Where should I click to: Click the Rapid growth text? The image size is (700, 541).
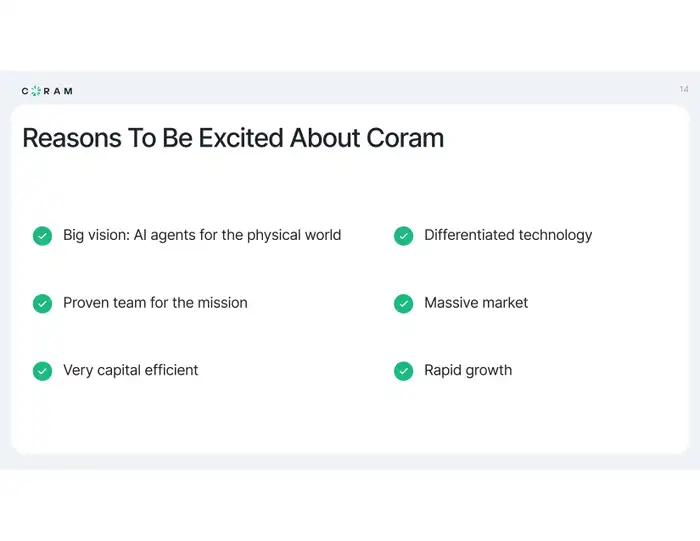click(468, 370)
